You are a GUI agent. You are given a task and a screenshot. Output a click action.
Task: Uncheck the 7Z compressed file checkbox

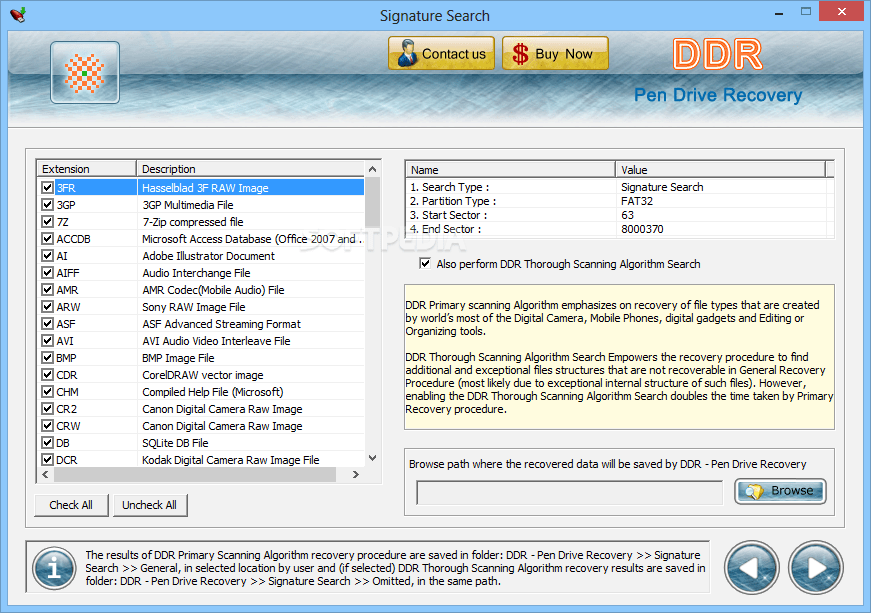(47, 222)
